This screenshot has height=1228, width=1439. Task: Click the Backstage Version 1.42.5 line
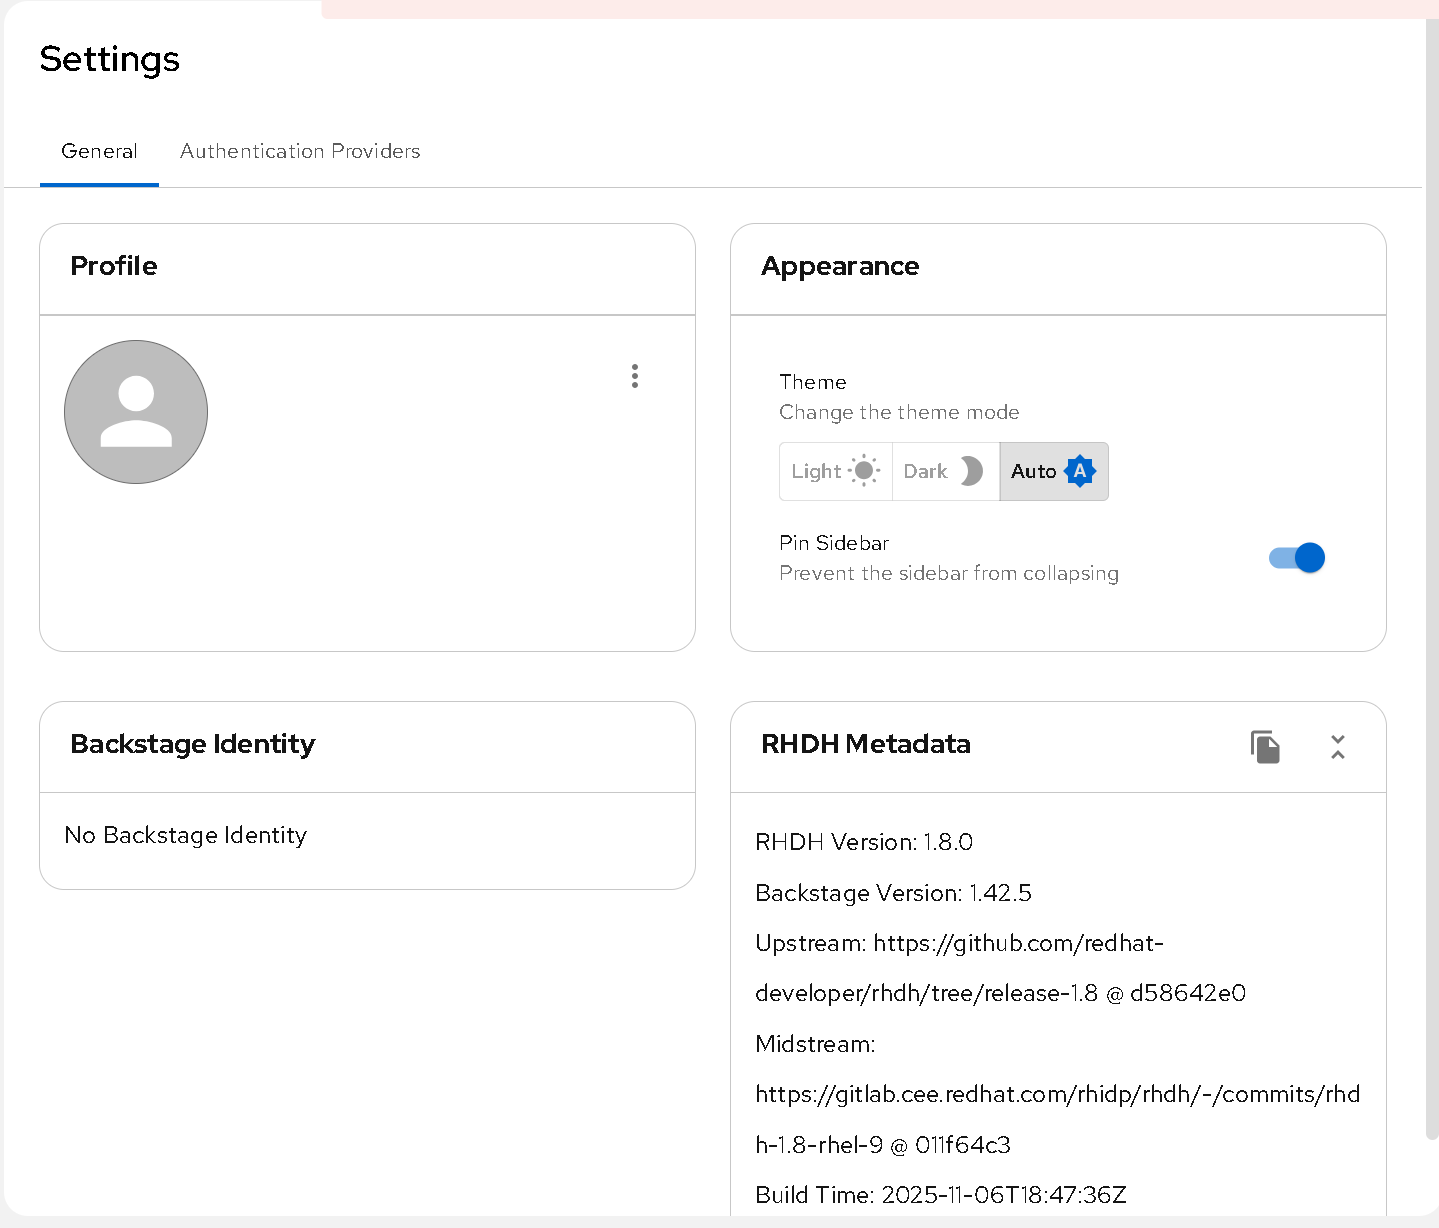point(893,893)
